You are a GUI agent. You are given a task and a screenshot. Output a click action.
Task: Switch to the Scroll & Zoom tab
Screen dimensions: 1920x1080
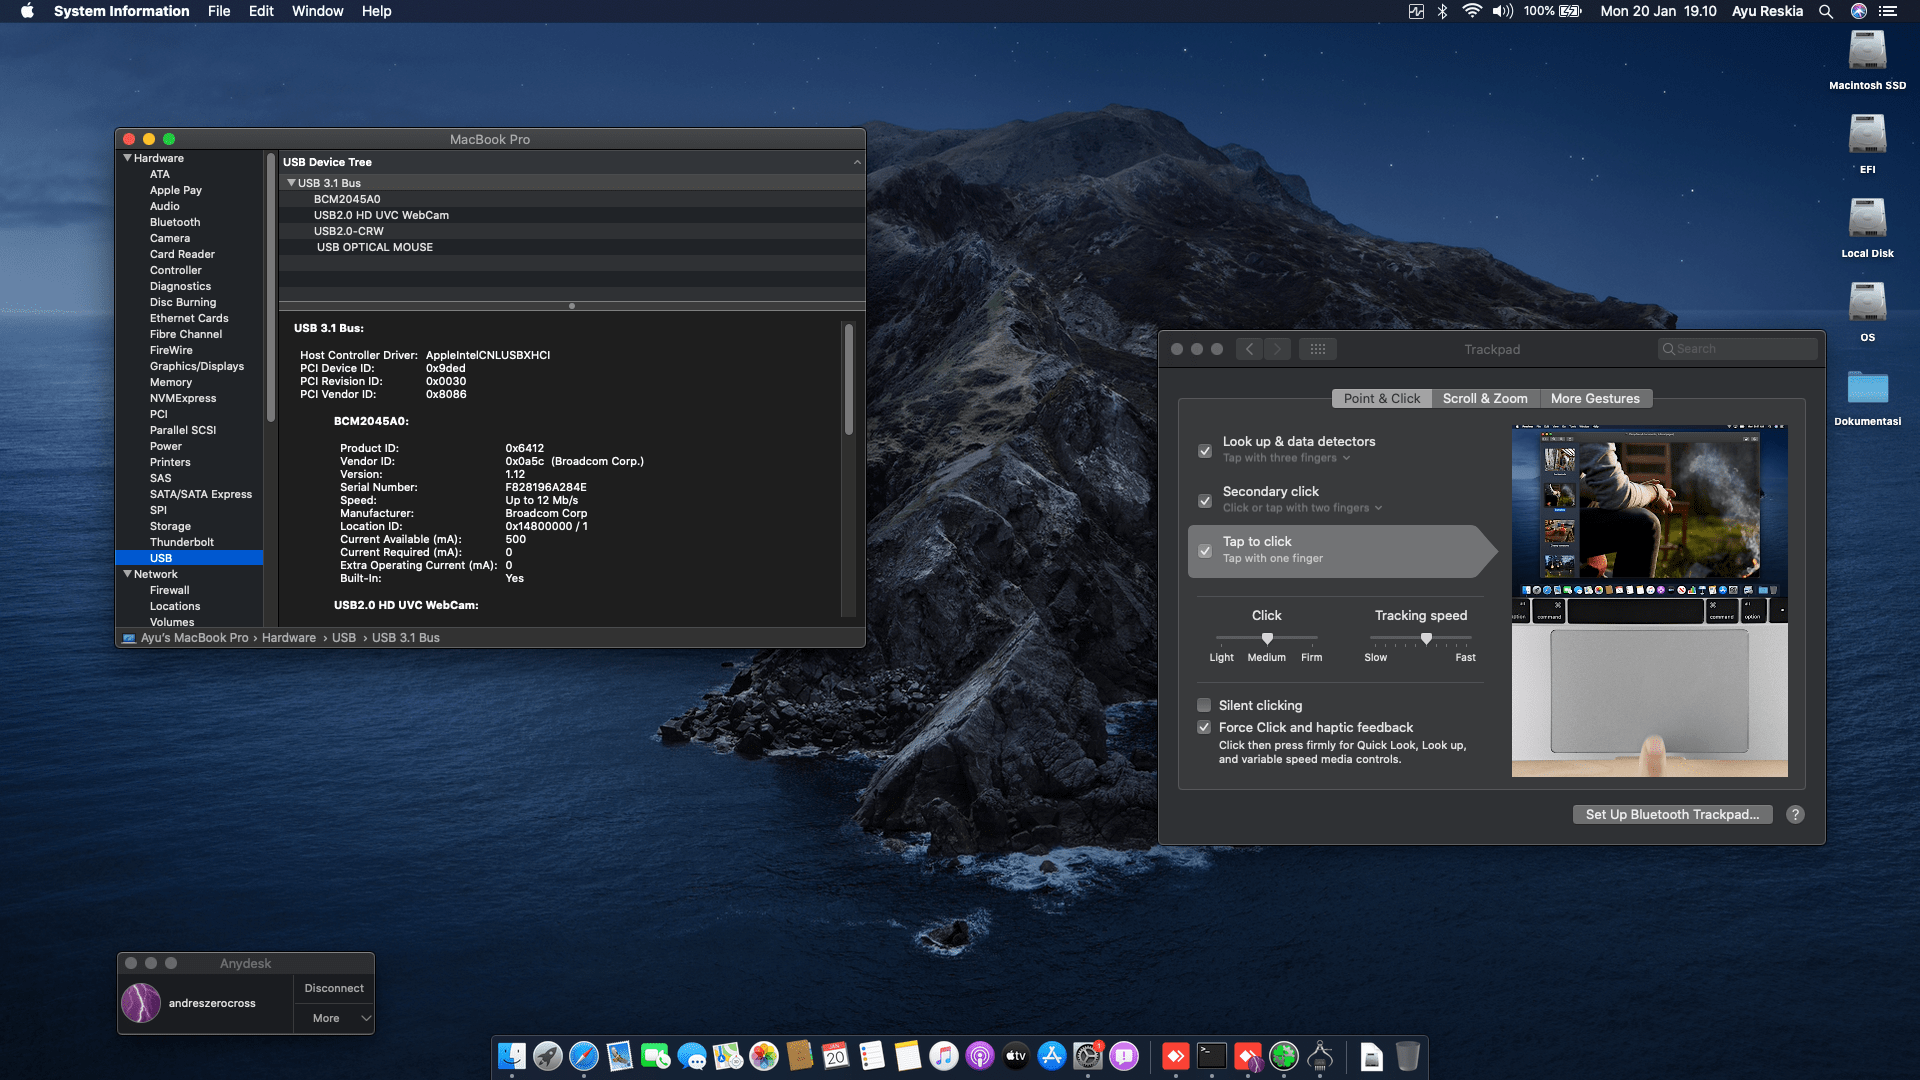coord(1485,398)
